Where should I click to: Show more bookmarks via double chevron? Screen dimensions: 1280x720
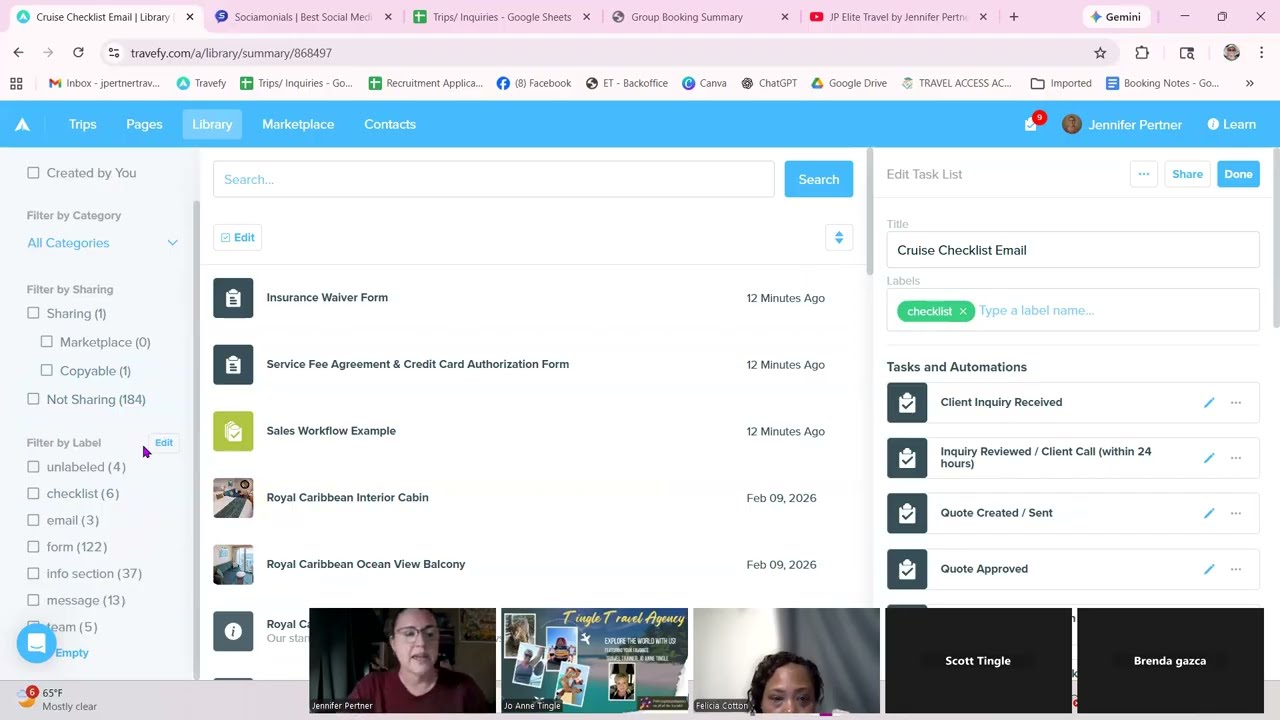click(1249, 83)
